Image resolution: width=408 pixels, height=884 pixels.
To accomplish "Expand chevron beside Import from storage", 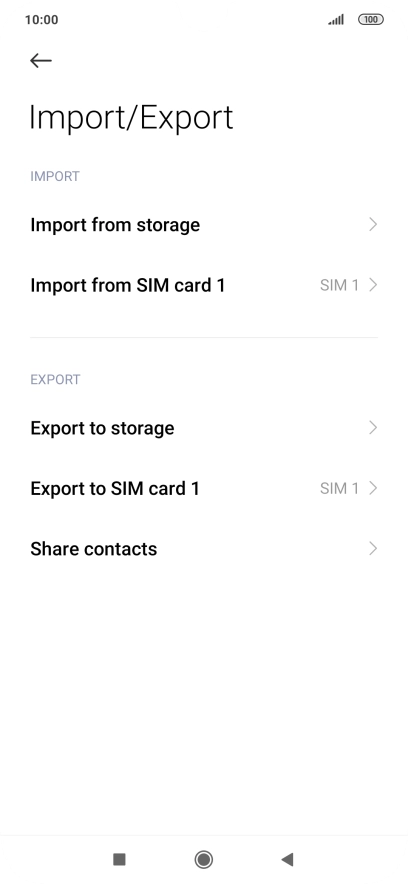I will click(372, 224).
